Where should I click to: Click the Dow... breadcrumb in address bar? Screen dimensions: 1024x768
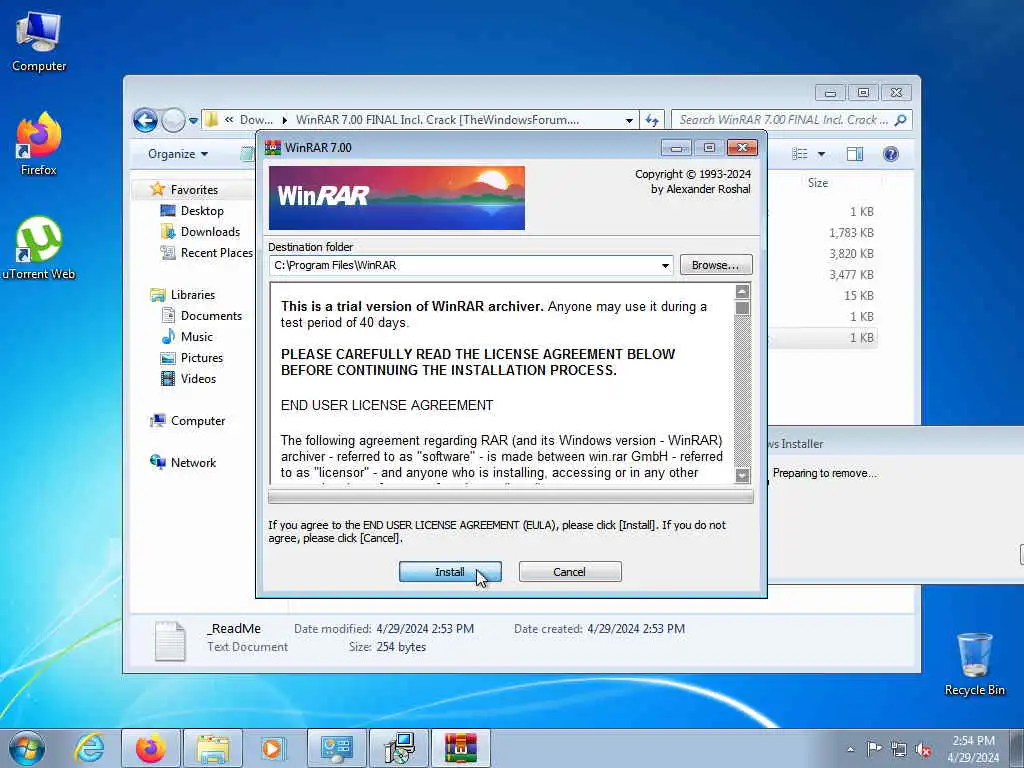pos(256,120)
